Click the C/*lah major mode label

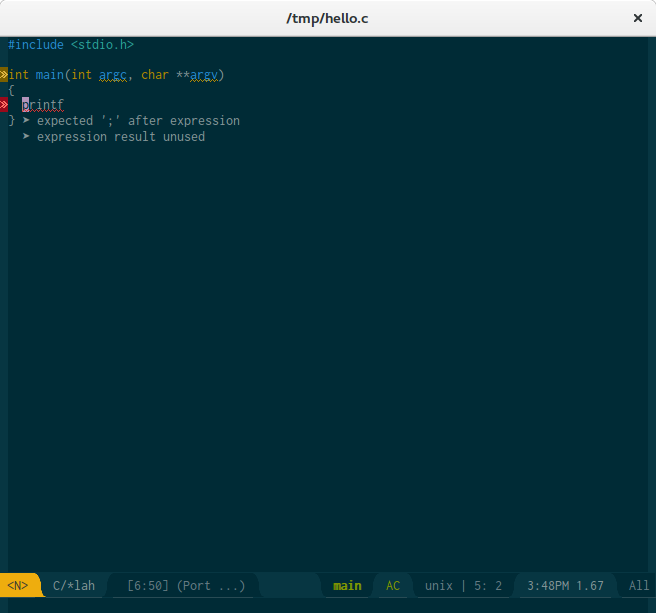pos(74,585)
